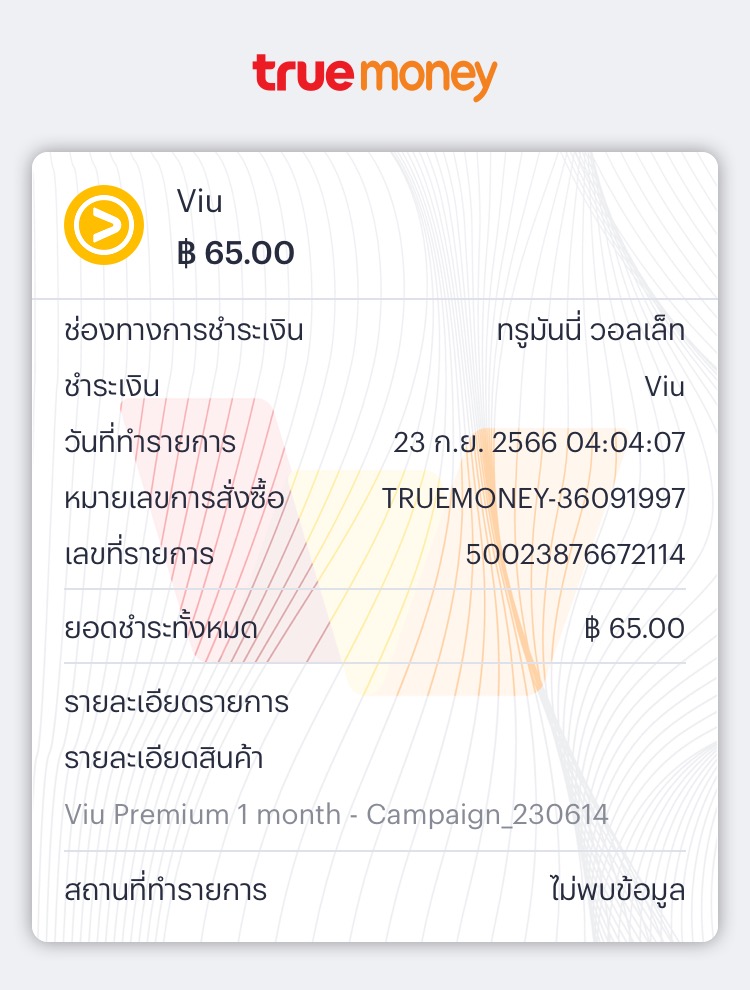
Task: Click the รายละเอียดรายการ heading
Action: point(176,702)
